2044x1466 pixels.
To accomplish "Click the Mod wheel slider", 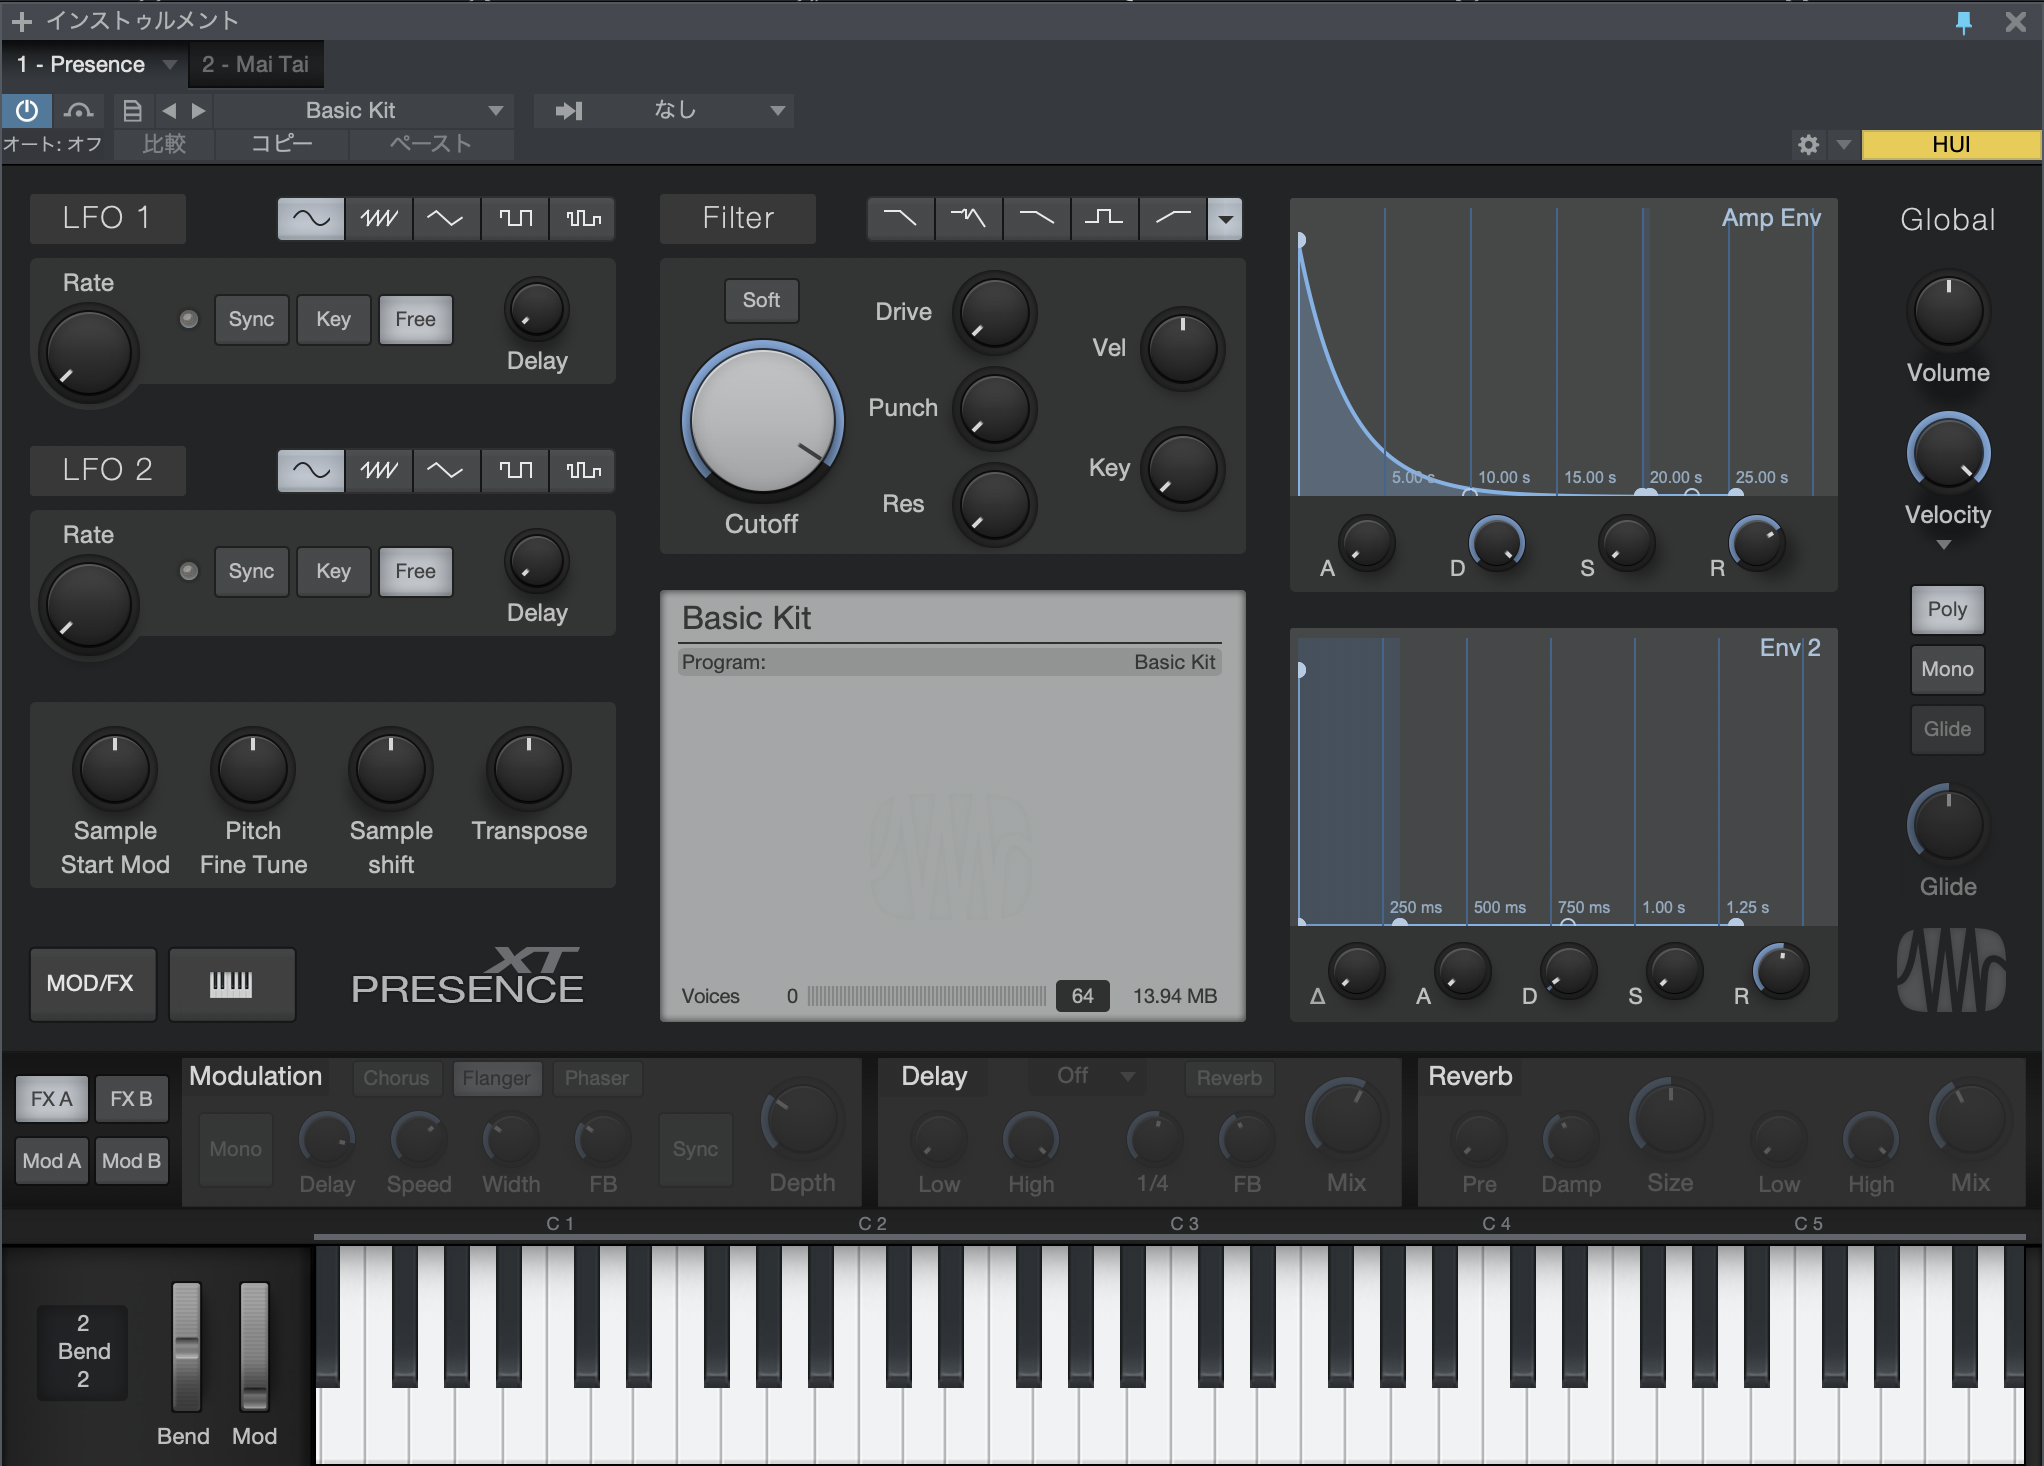I will (254, 1345).
